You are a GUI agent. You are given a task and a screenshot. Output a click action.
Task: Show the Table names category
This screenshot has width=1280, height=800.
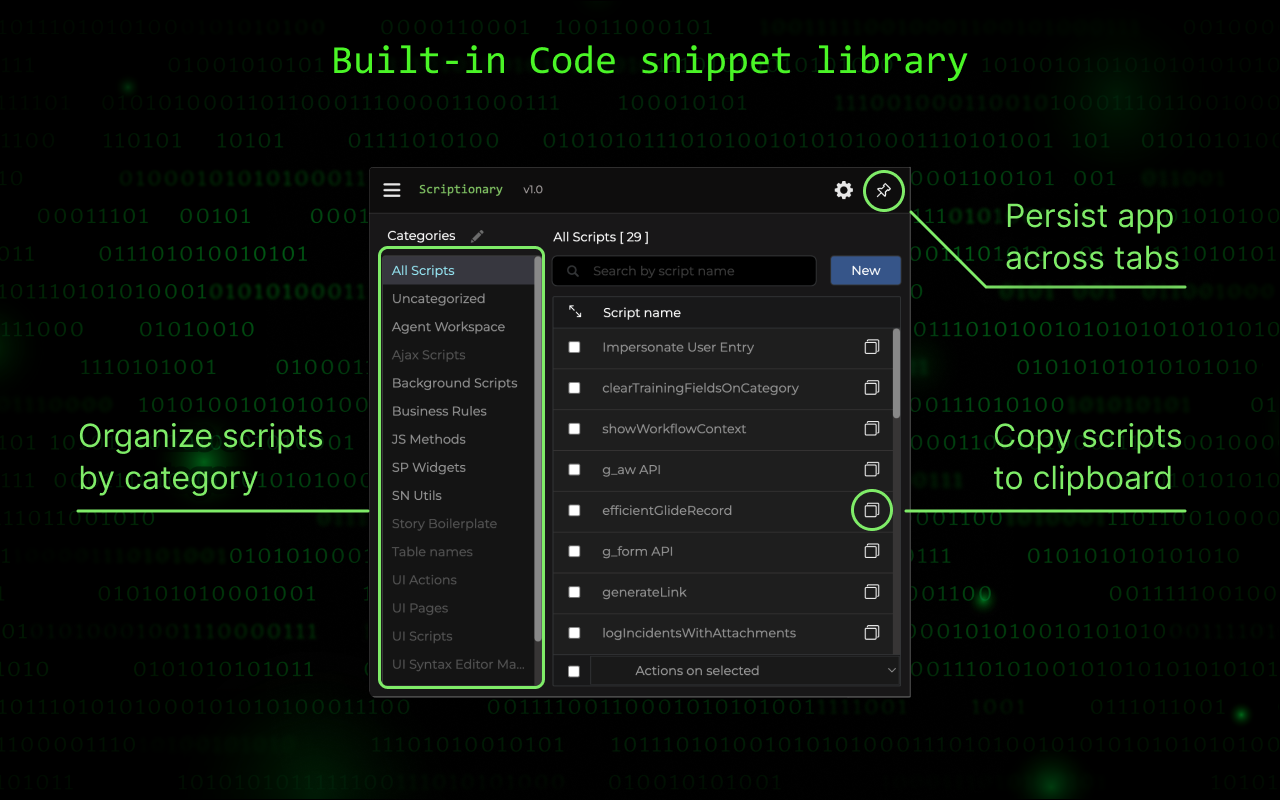459,552
